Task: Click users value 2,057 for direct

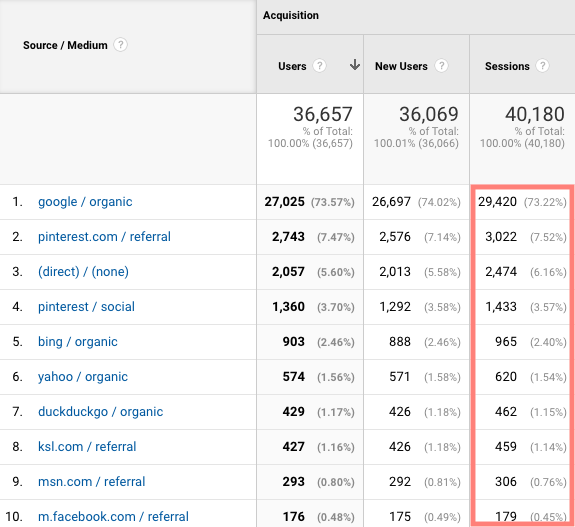Action: tap(288, 272)
